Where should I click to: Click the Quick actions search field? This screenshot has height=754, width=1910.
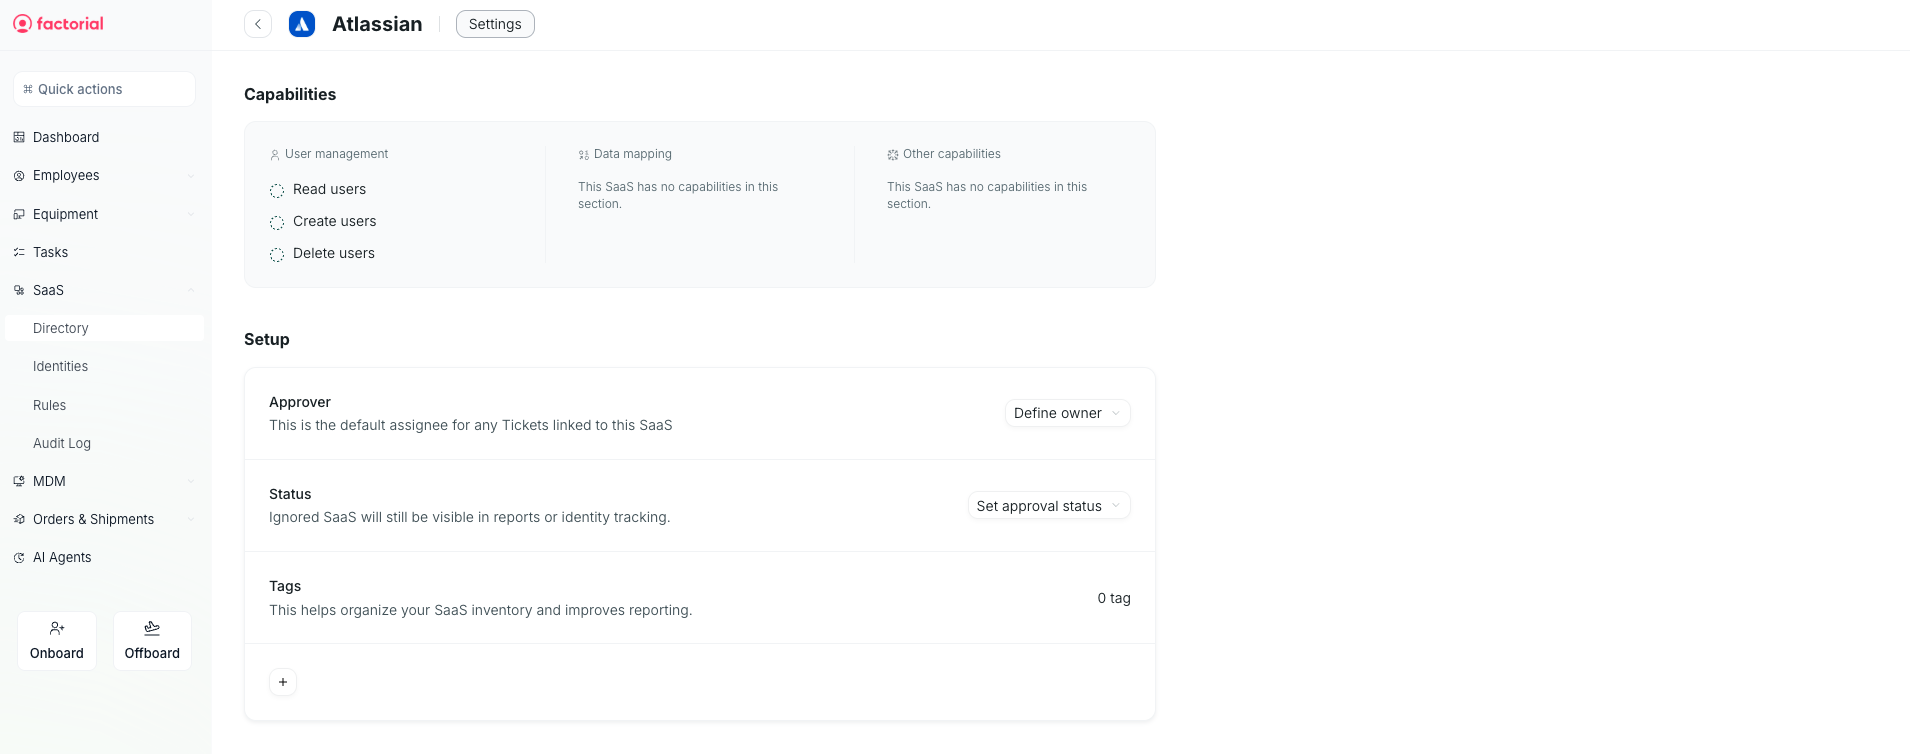point(104,89)
